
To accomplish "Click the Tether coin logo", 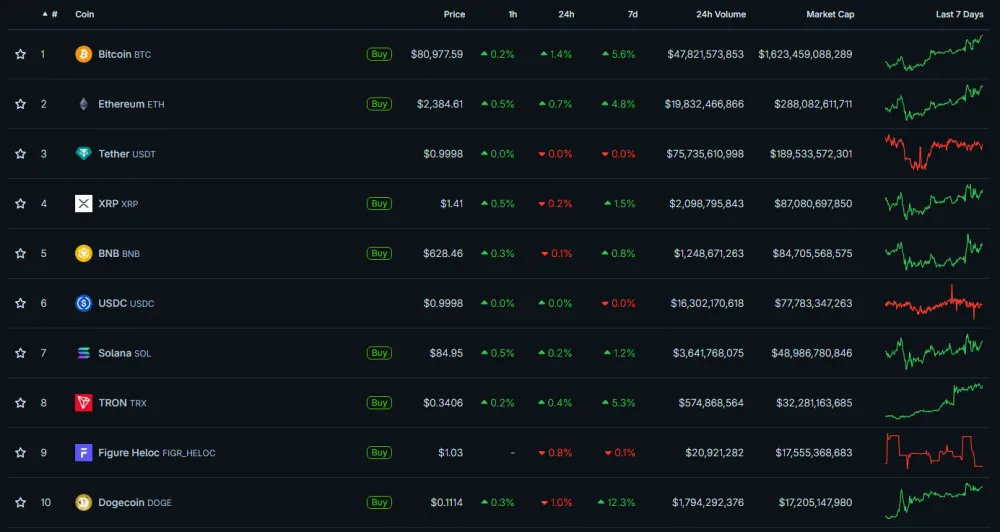I will (84, 154).
